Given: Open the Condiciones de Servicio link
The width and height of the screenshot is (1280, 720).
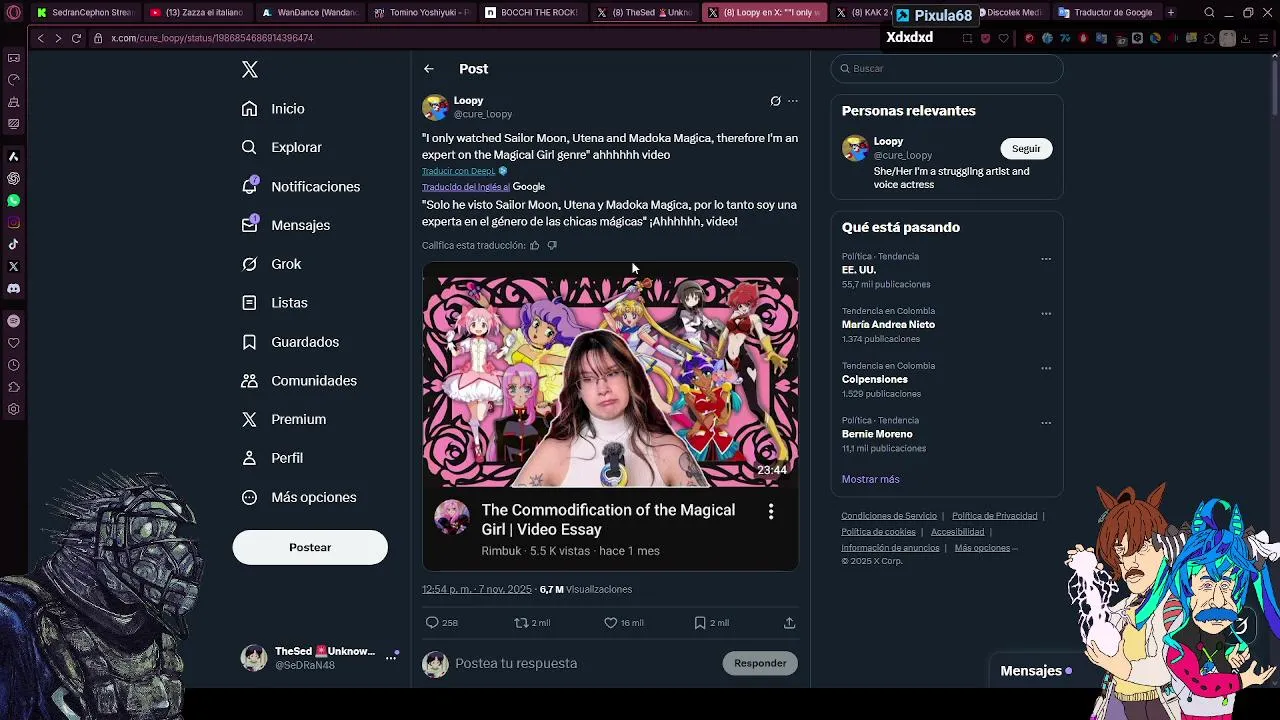Looking at the screenshot, I should coord(889,516).
